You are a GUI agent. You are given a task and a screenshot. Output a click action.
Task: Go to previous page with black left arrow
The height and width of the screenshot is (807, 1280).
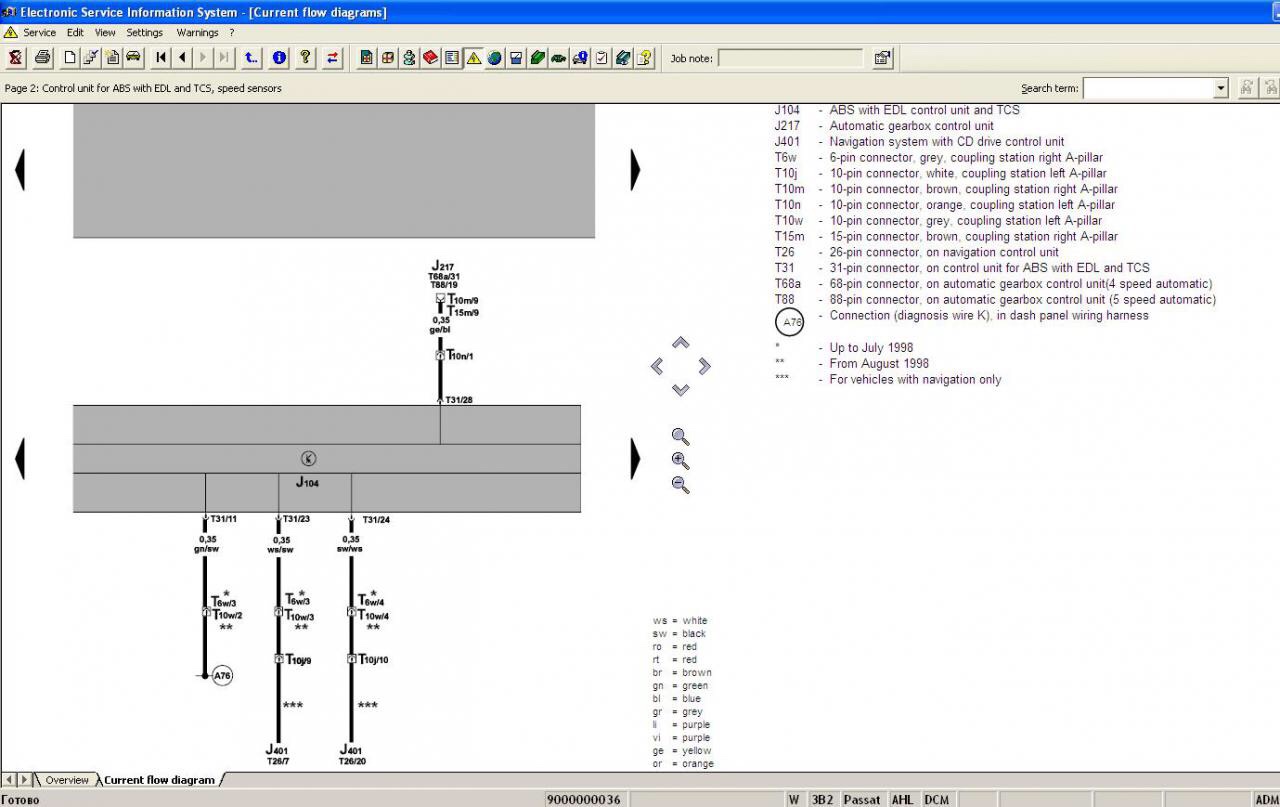point(182,58)
